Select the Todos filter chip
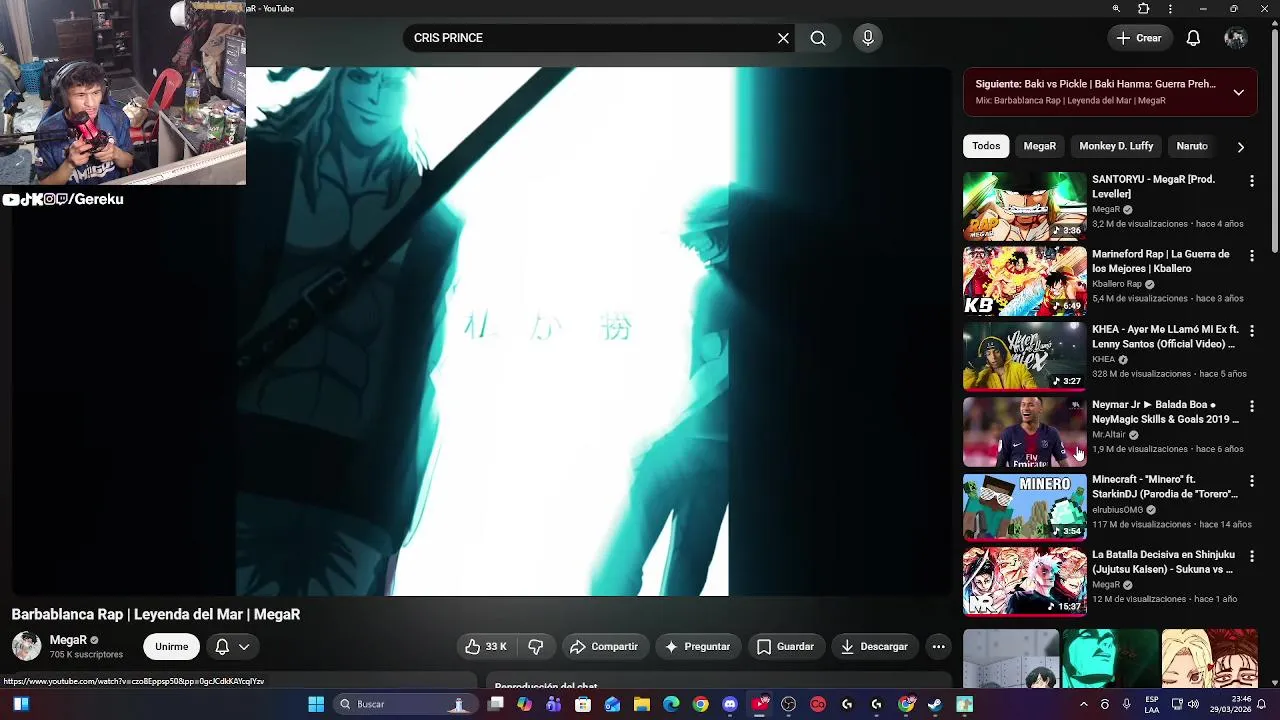1280x720 pixels. tap(986, 146)
